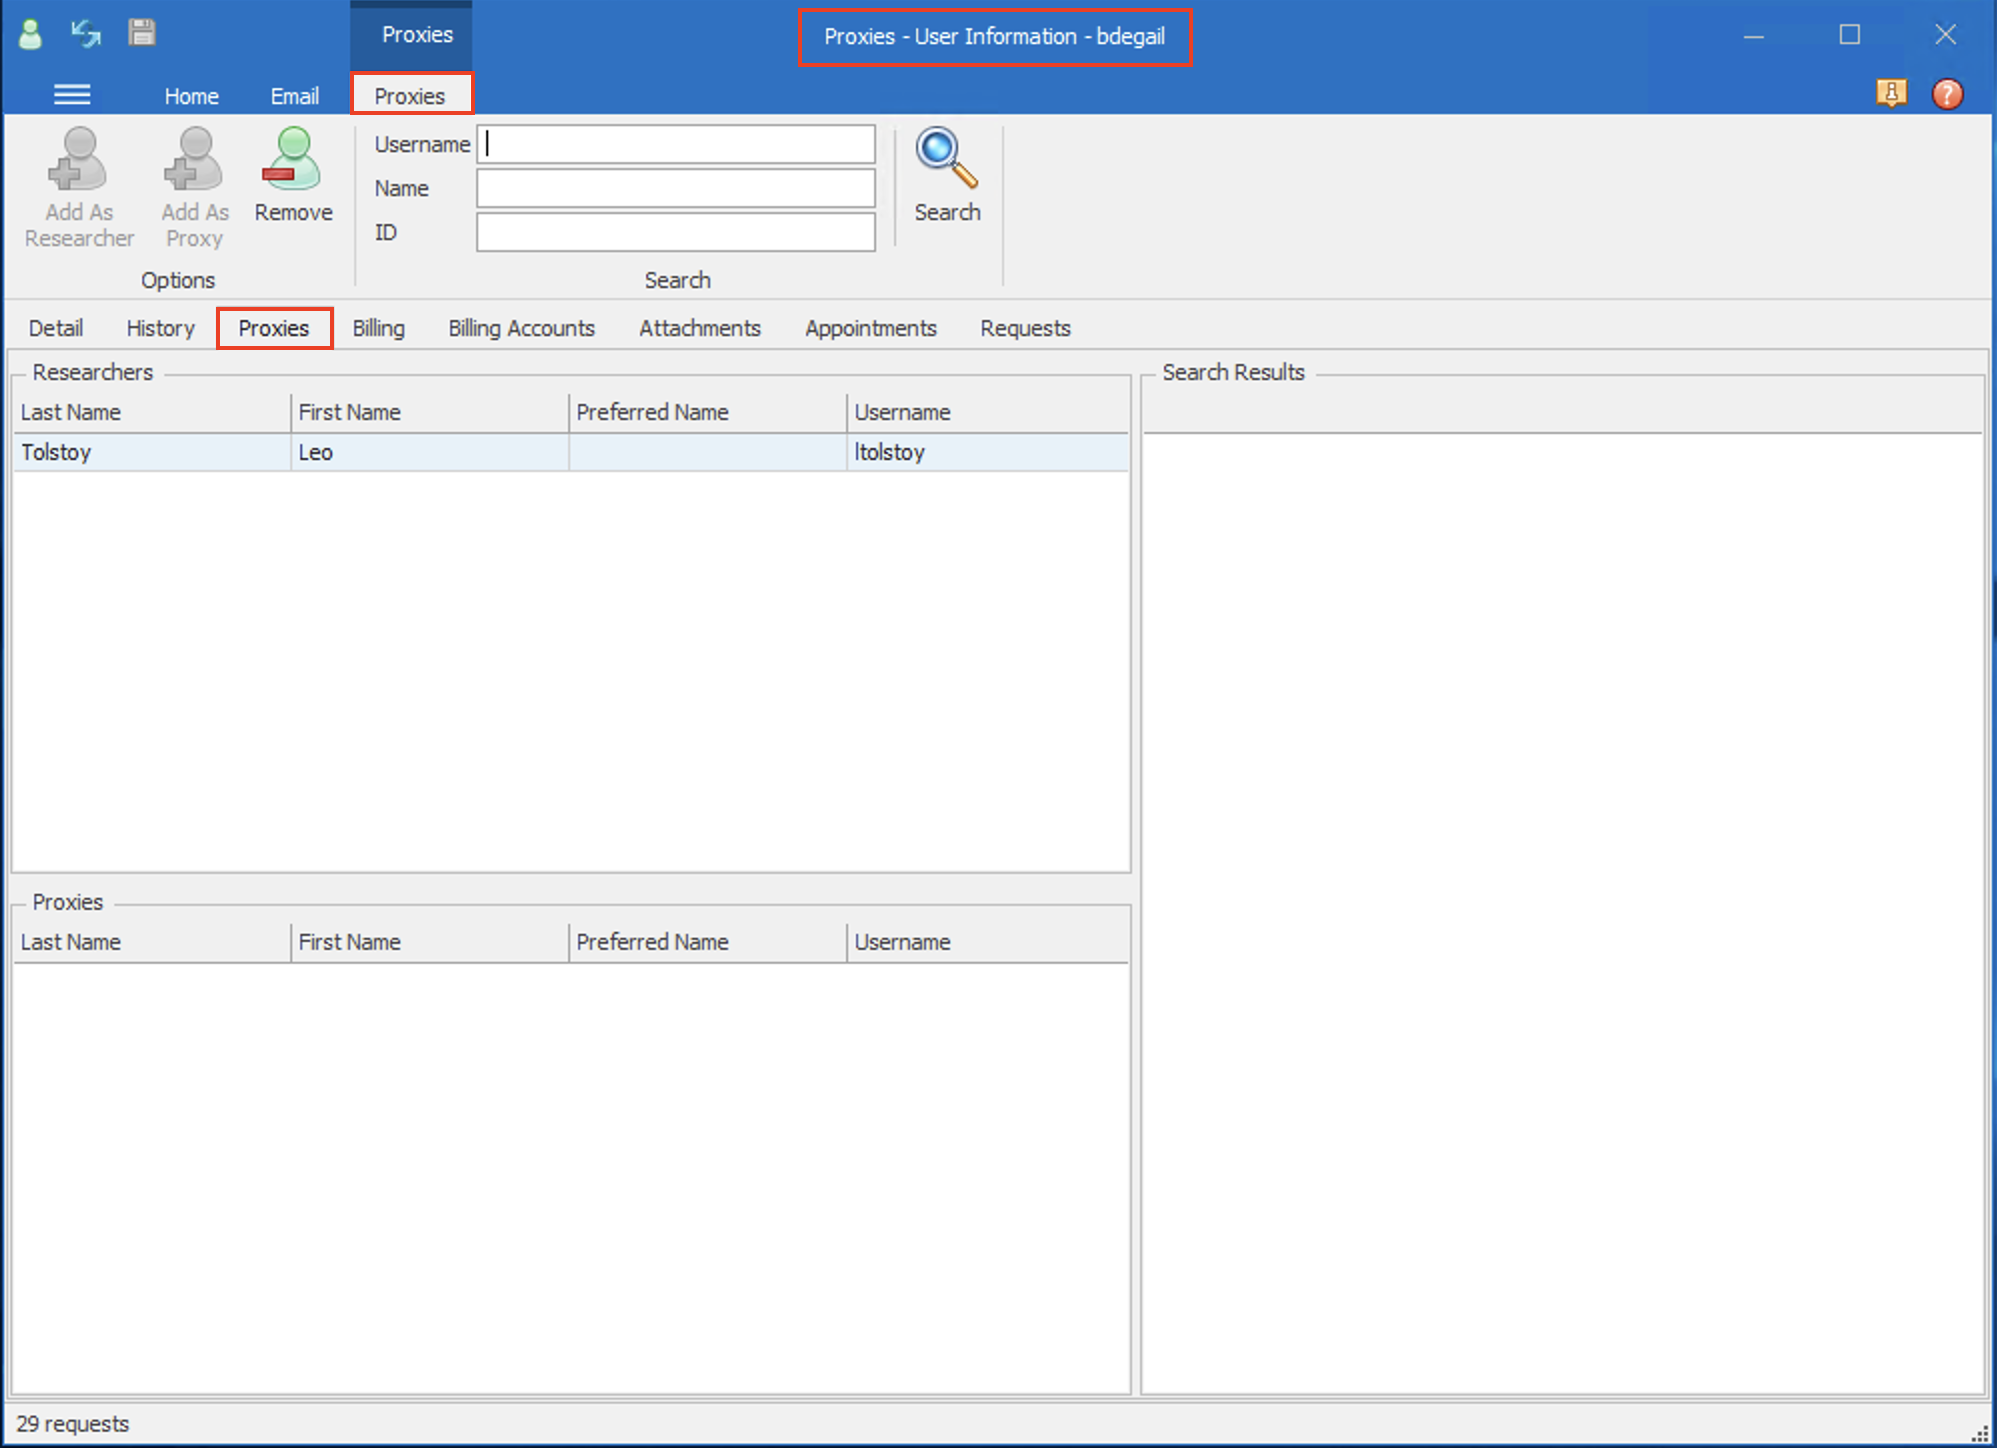Viewport: 1997px width, 1448px height.
Task: Click the Remove user icon
Action: 292,160
